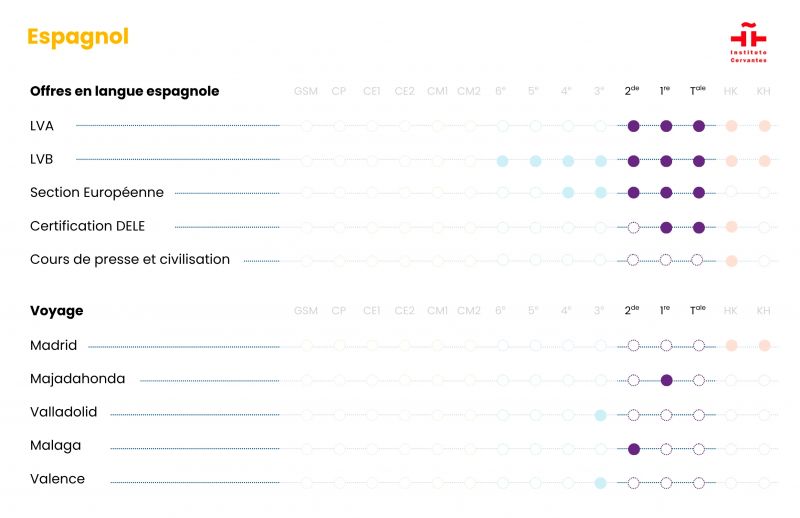800x518 pixels.
Task: Click the Valence light blue dot under 3e
Action: click(600, 483)
